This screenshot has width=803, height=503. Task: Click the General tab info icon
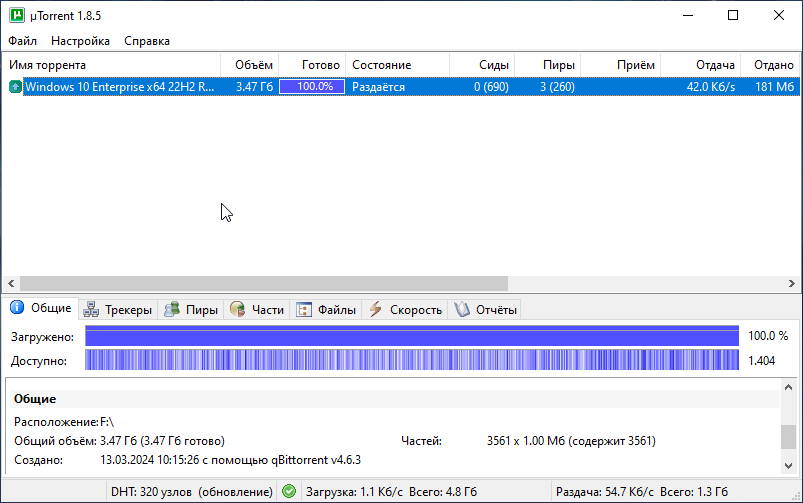[x=17, y=308]
